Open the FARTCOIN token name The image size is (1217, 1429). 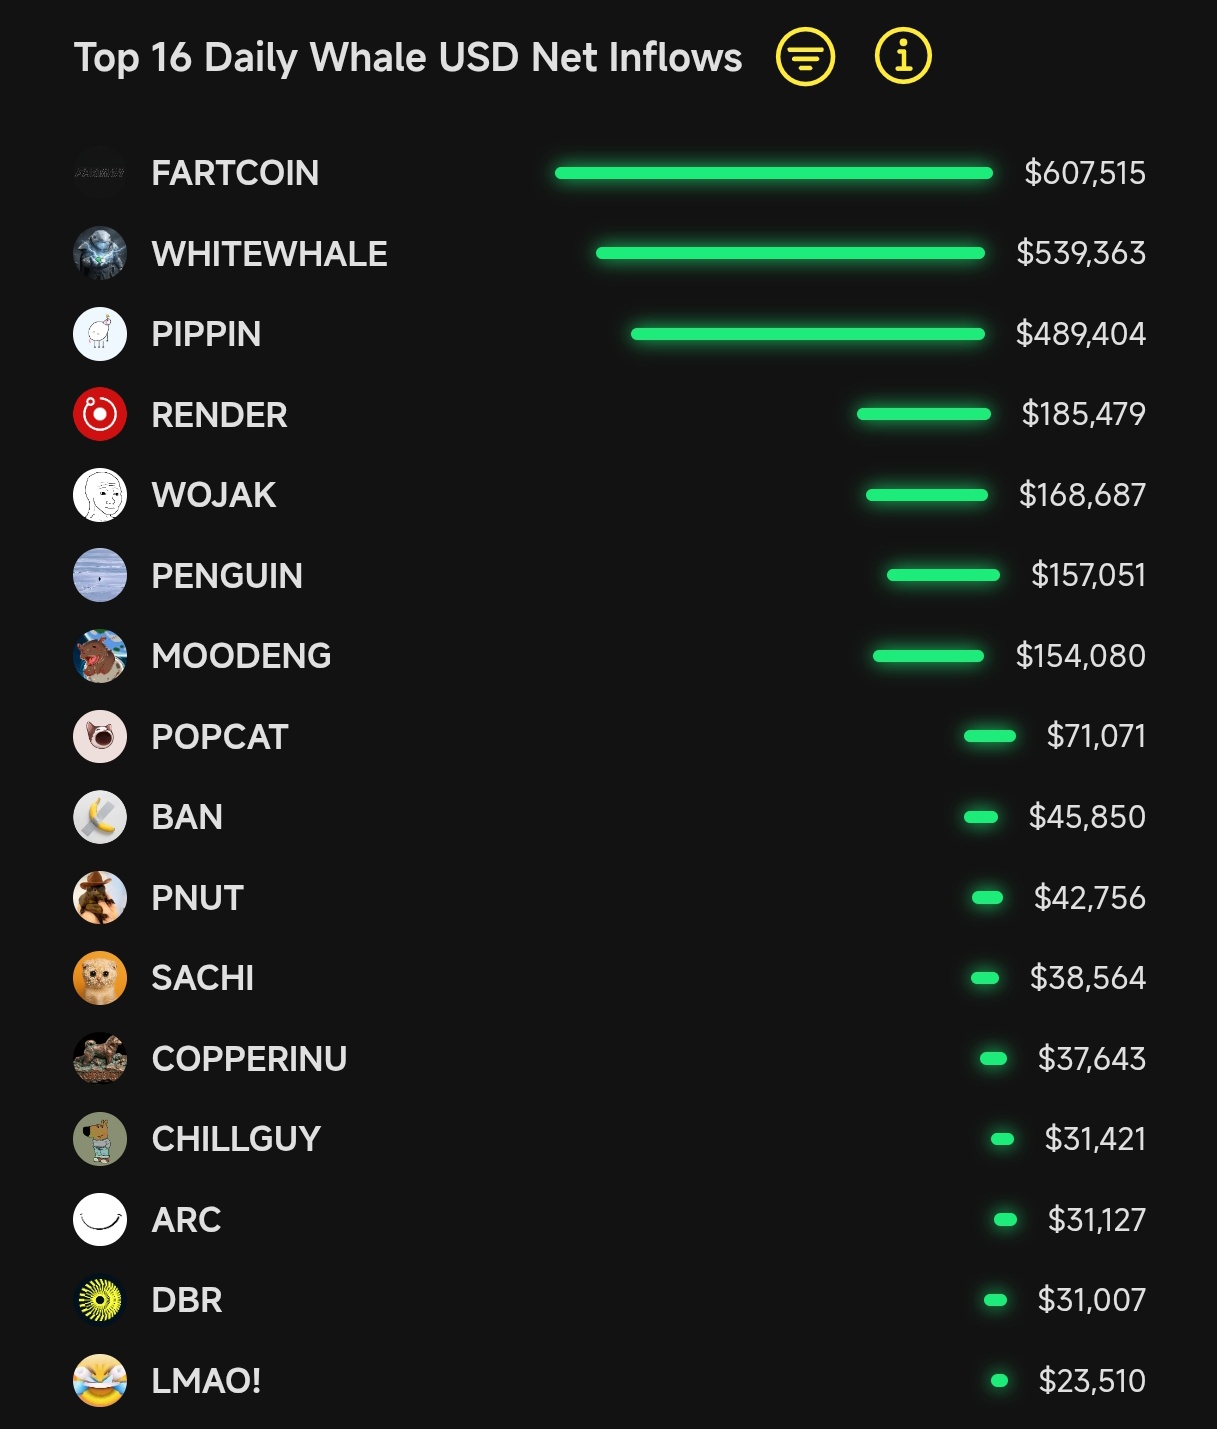235,173
